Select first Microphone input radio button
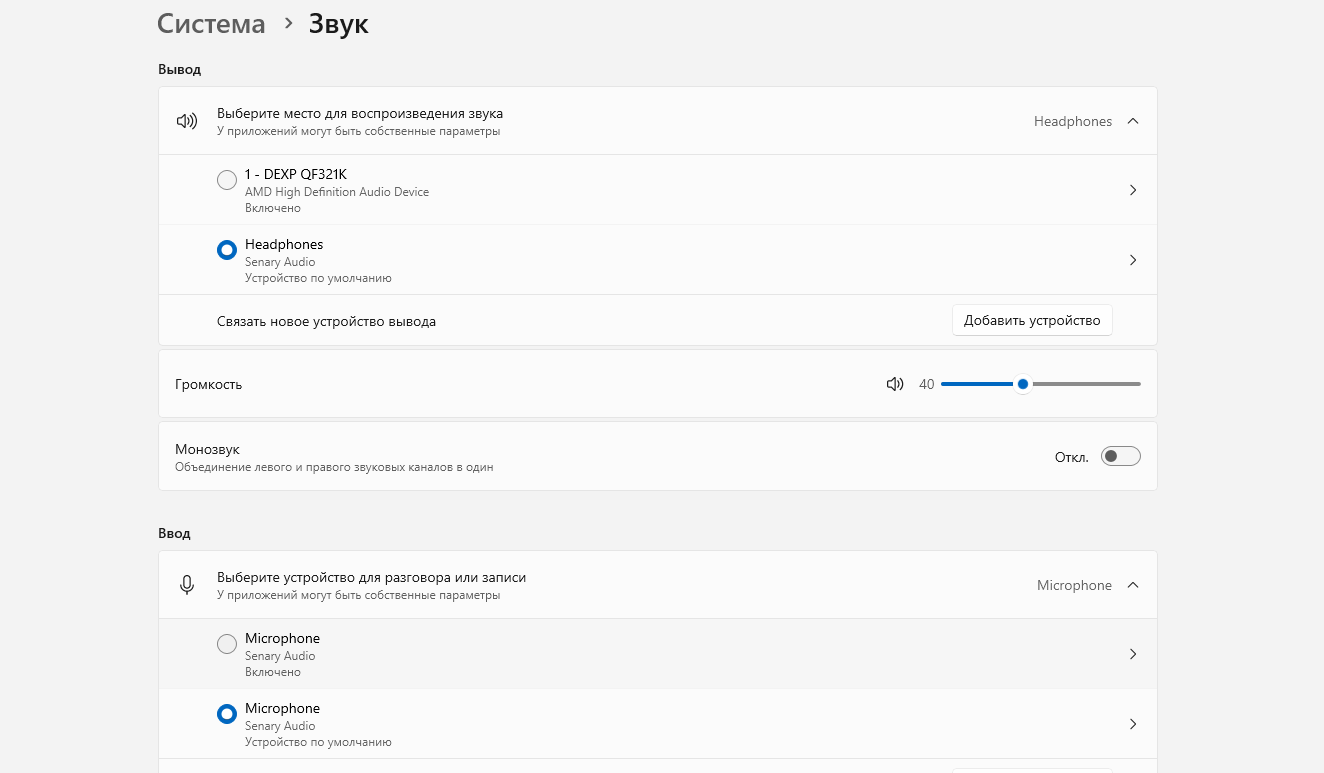The width and height of the screenshot is (1324, 773). (227, 644)
